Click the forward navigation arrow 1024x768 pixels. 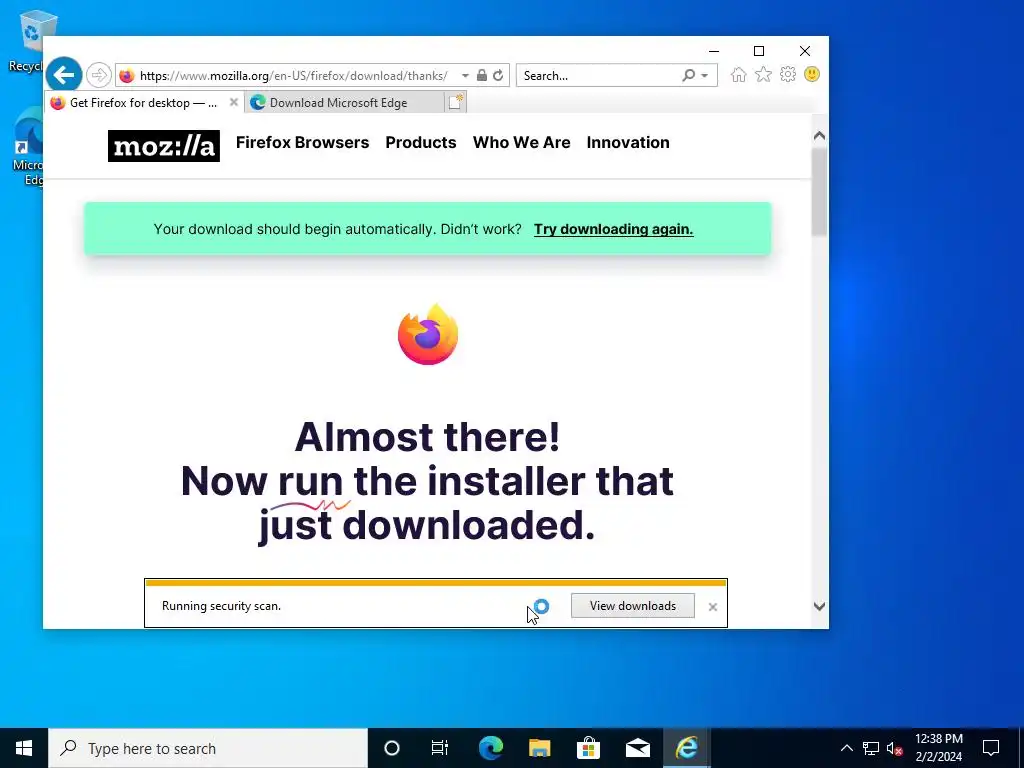pyautogui.click(x=99, y=75)
